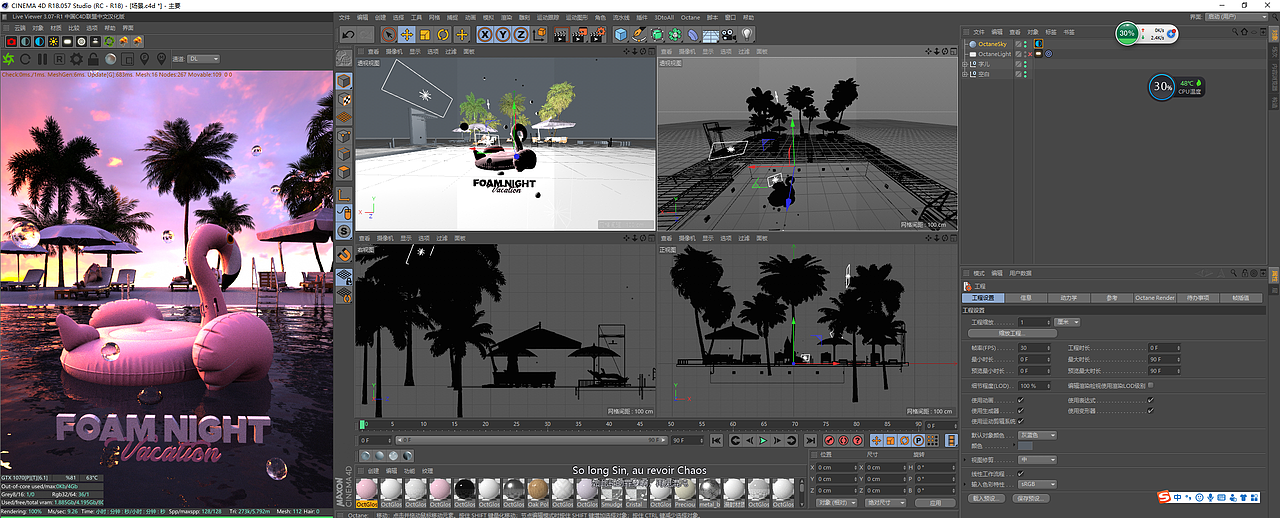Select the Move tool
1280x518 pixels.
(x=406, y=35)
